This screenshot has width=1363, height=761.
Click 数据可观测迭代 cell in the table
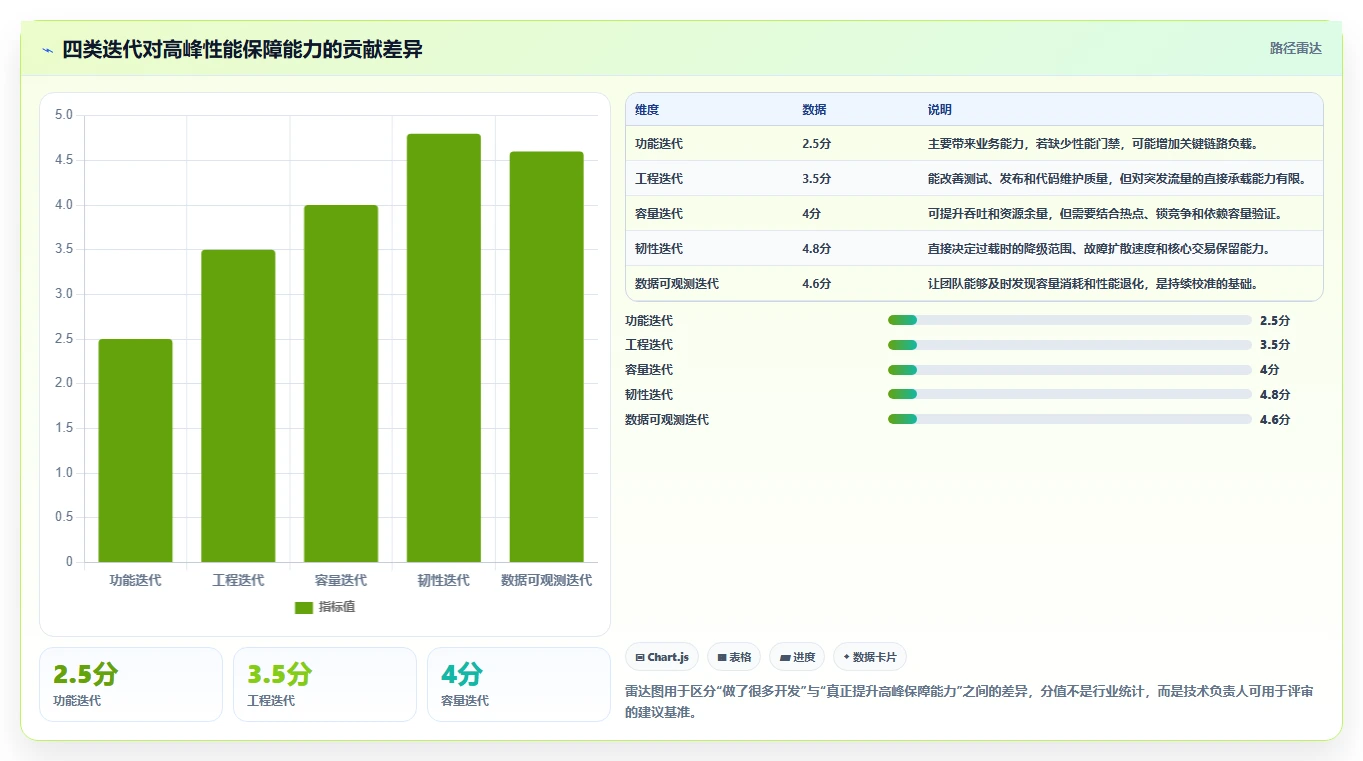677,284
